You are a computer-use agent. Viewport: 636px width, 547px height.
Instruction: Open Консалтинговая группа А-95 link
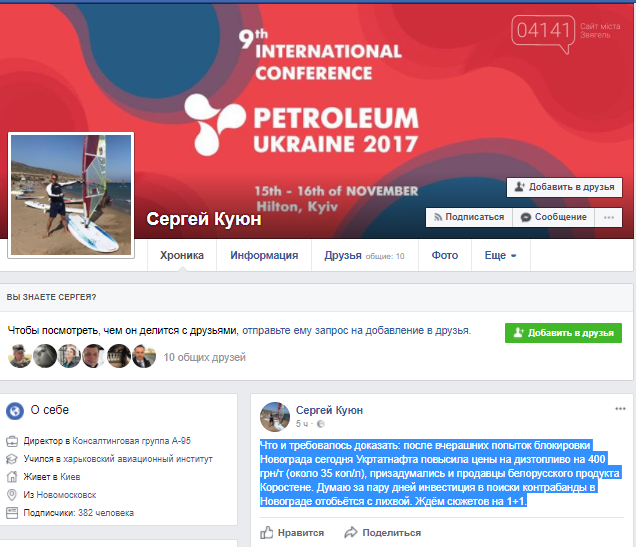coord(131,441)
